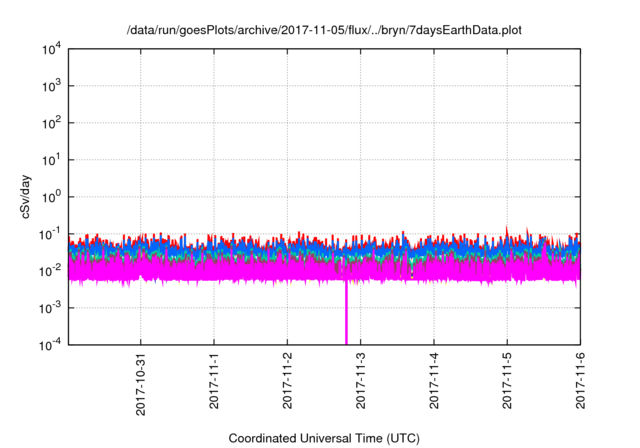Click the magenta dropout spike near 2017-11-3
640x448 pixels.
347,313
